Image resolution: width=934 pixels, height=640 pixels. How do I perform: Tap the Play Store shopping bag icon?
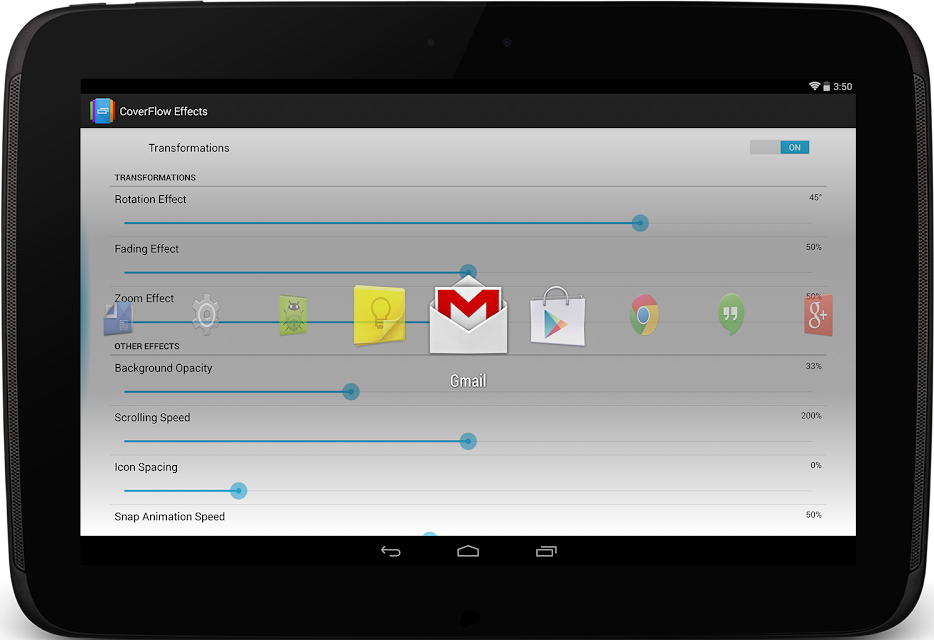click(x=558, y=316)
